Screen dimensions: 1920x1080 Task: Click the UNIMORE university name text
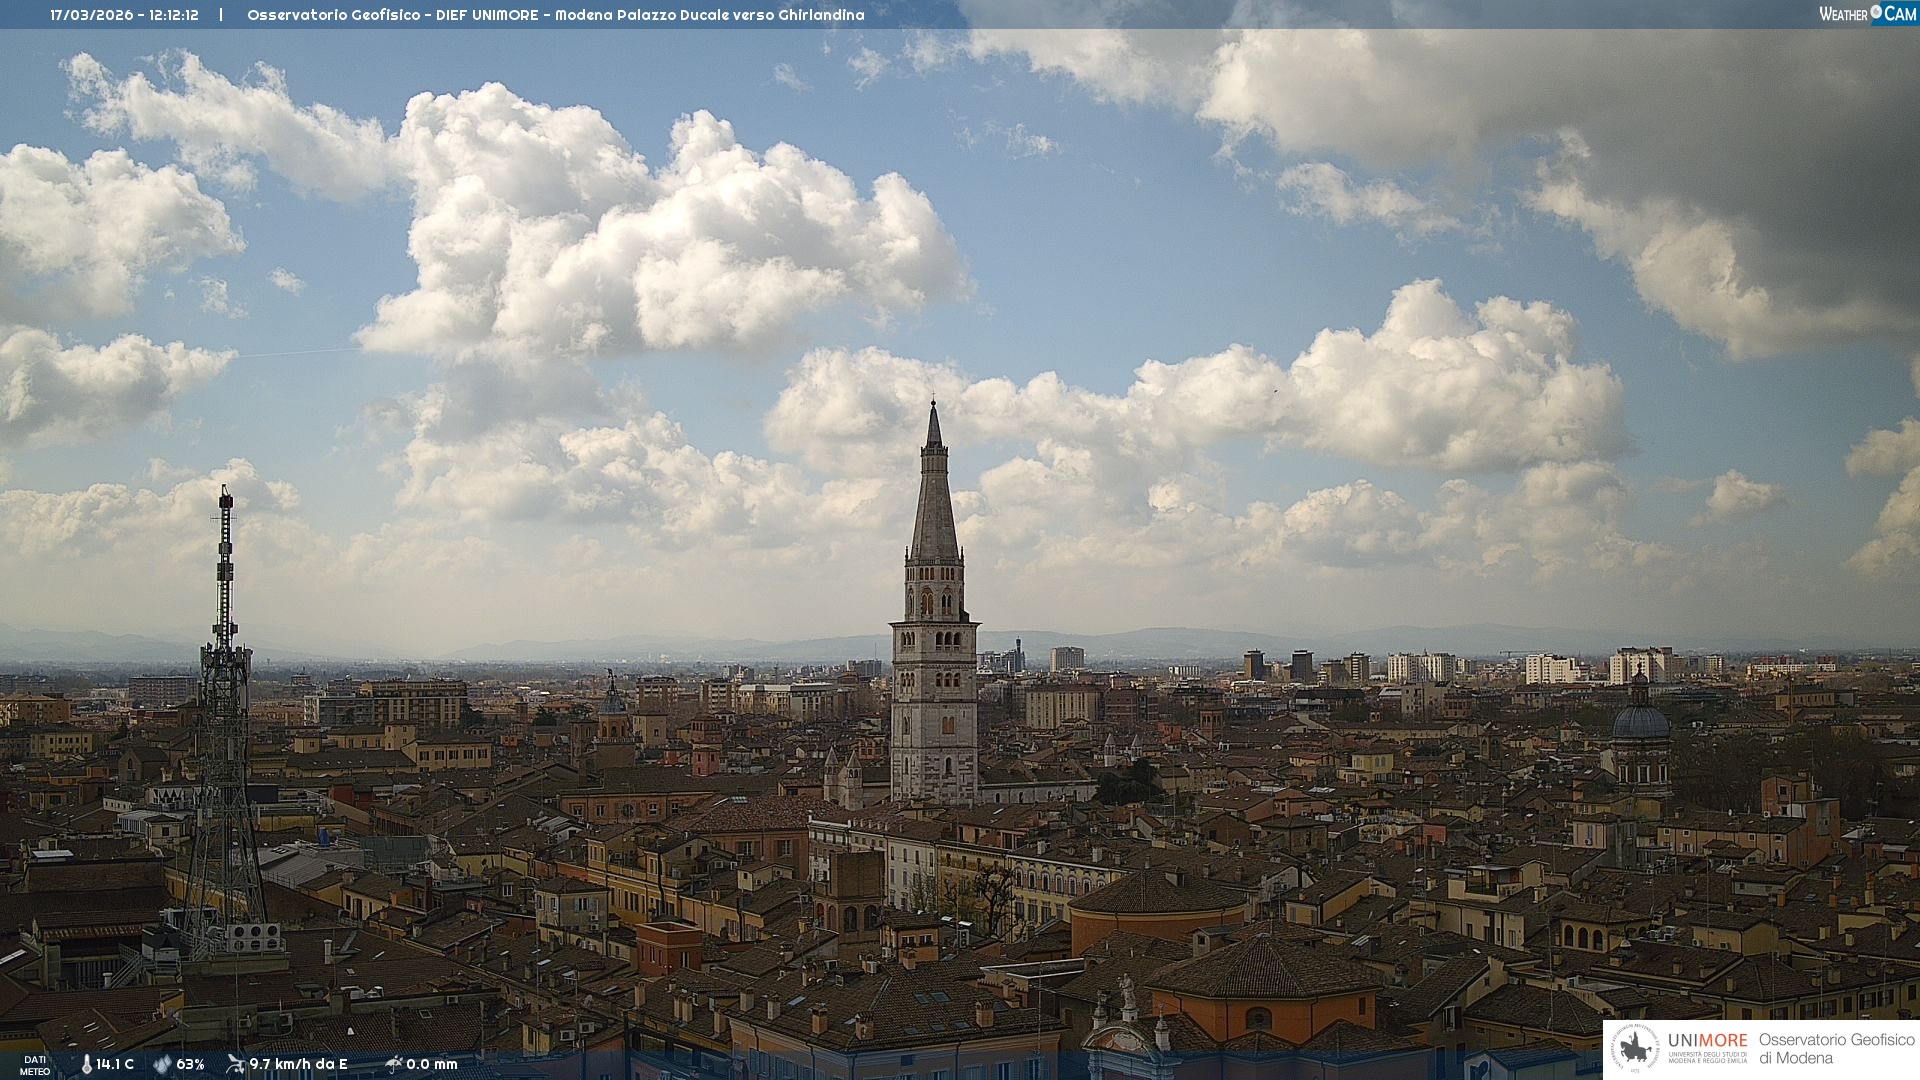tap(1707, 1041)
